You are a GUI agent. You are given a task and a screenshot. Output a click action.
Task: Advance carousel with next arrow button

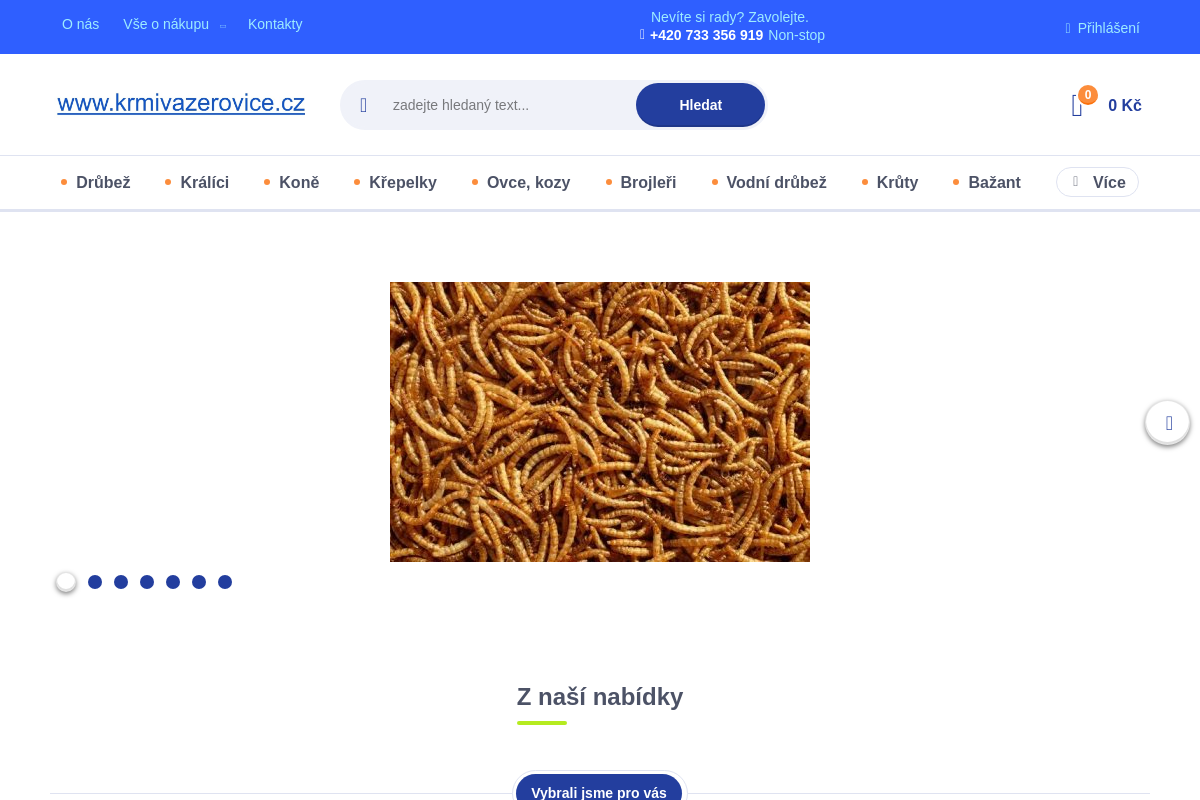point(1167,423)
